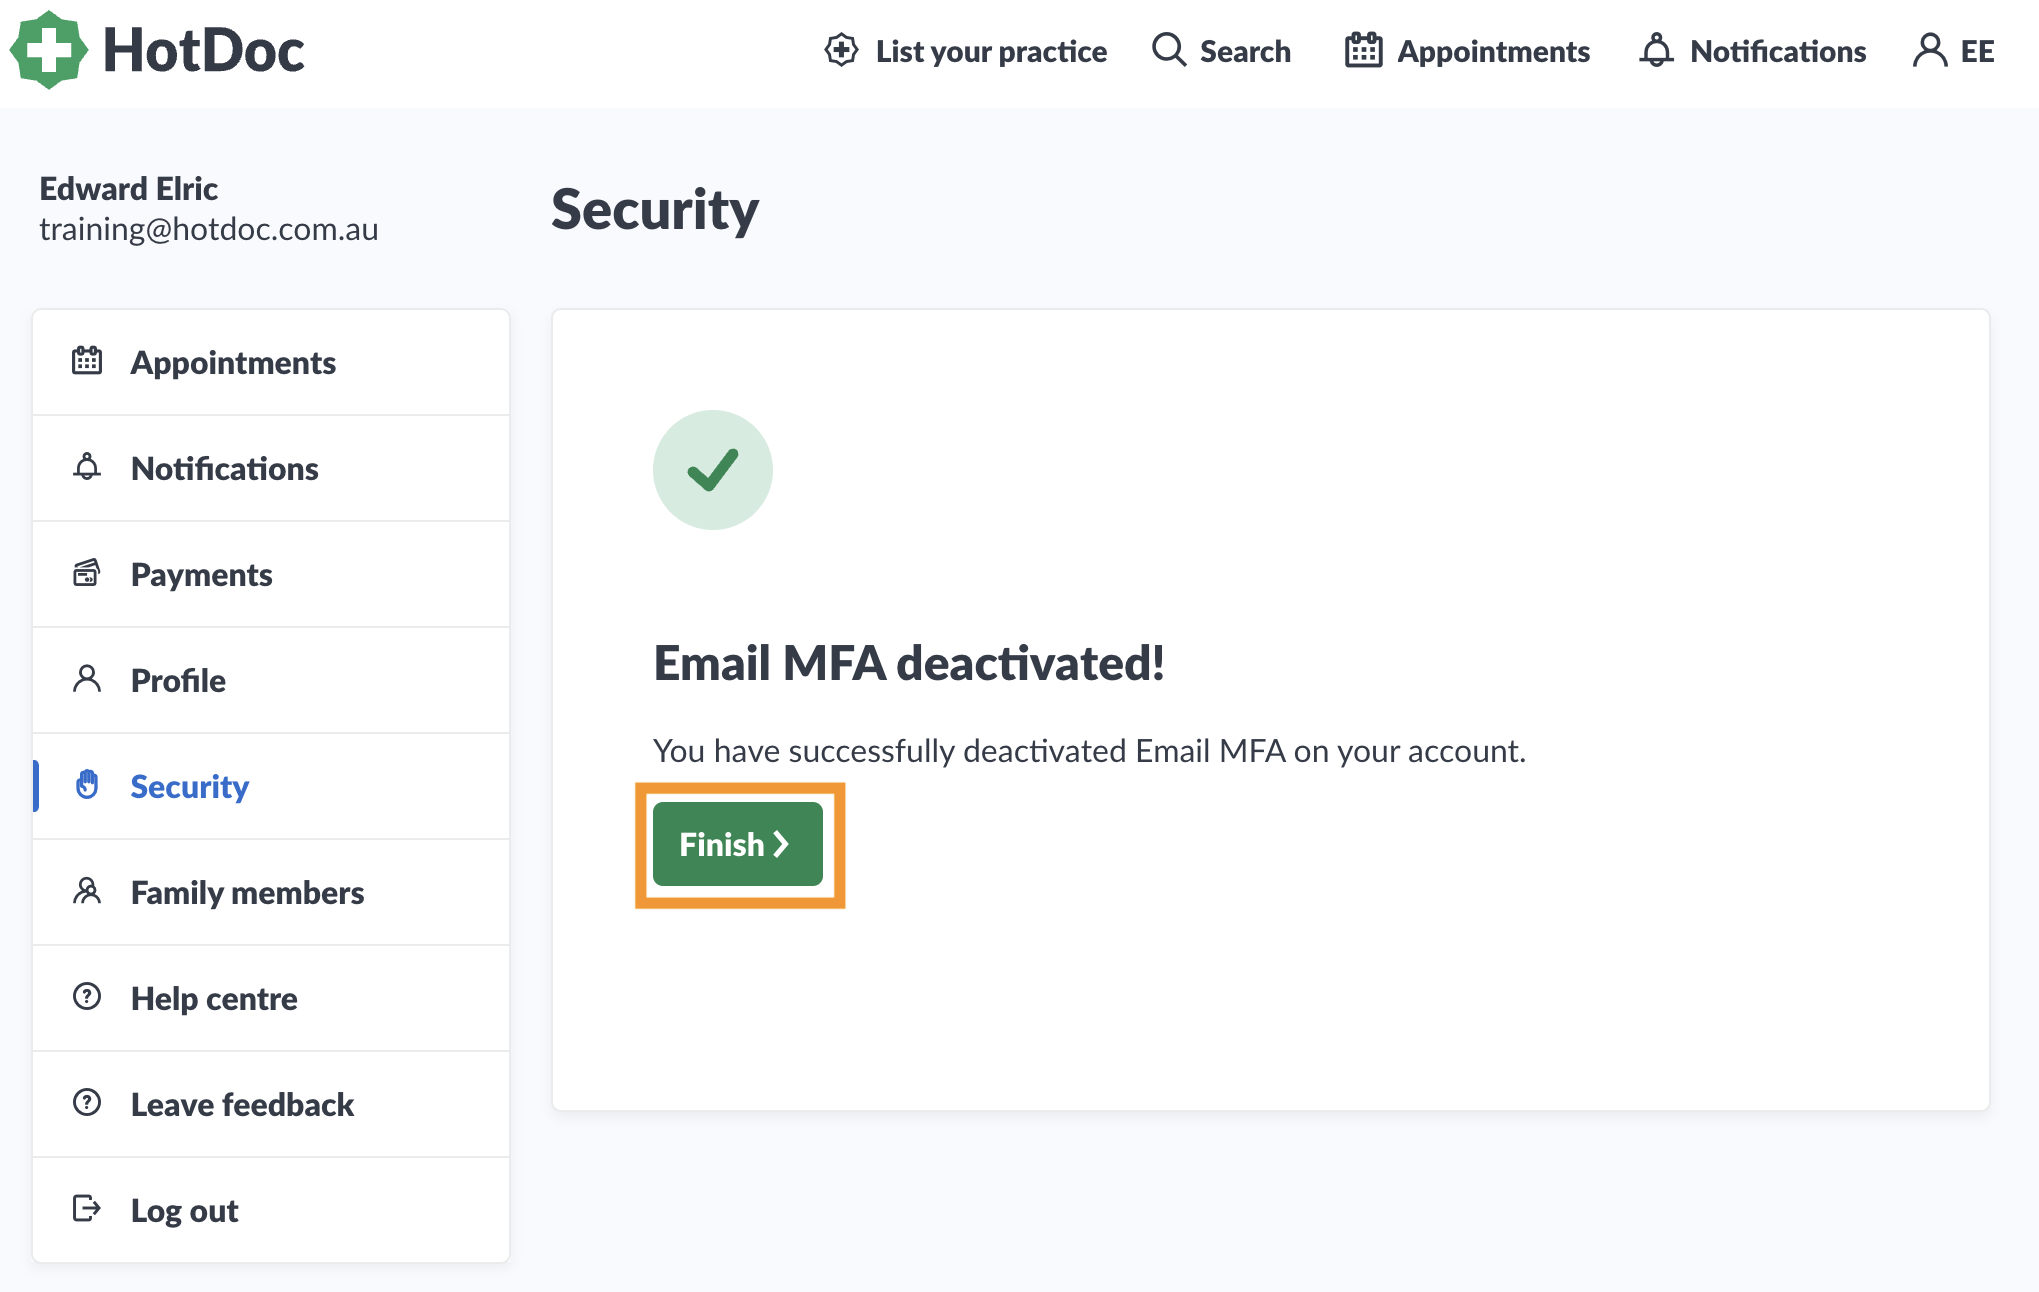Click the sidebar Payments wallet icon
The height and width of the screenshot is (1292, 2039).
[x=87, y=573]
